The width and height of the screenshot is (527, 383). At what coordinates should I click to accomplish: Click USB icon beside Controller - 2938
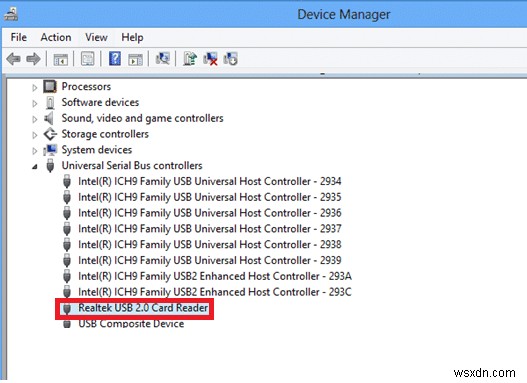(67, 245)
